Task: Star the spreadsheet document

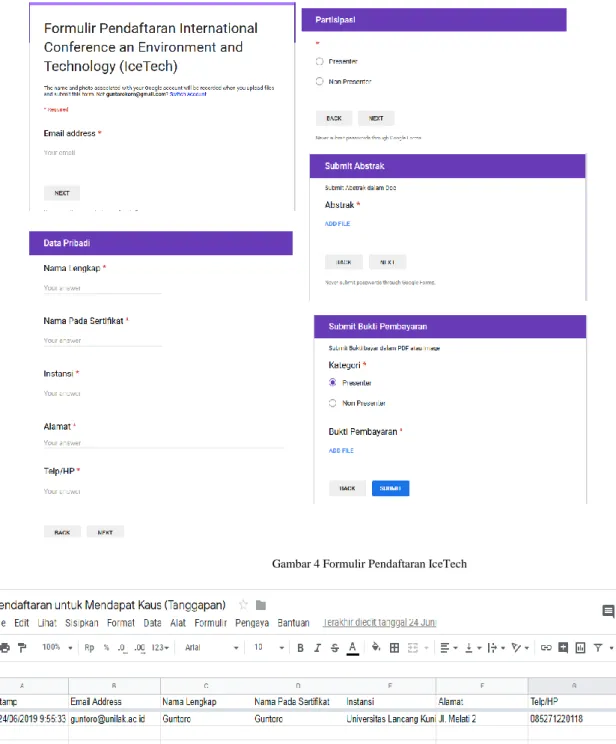Action: [243, 605]
